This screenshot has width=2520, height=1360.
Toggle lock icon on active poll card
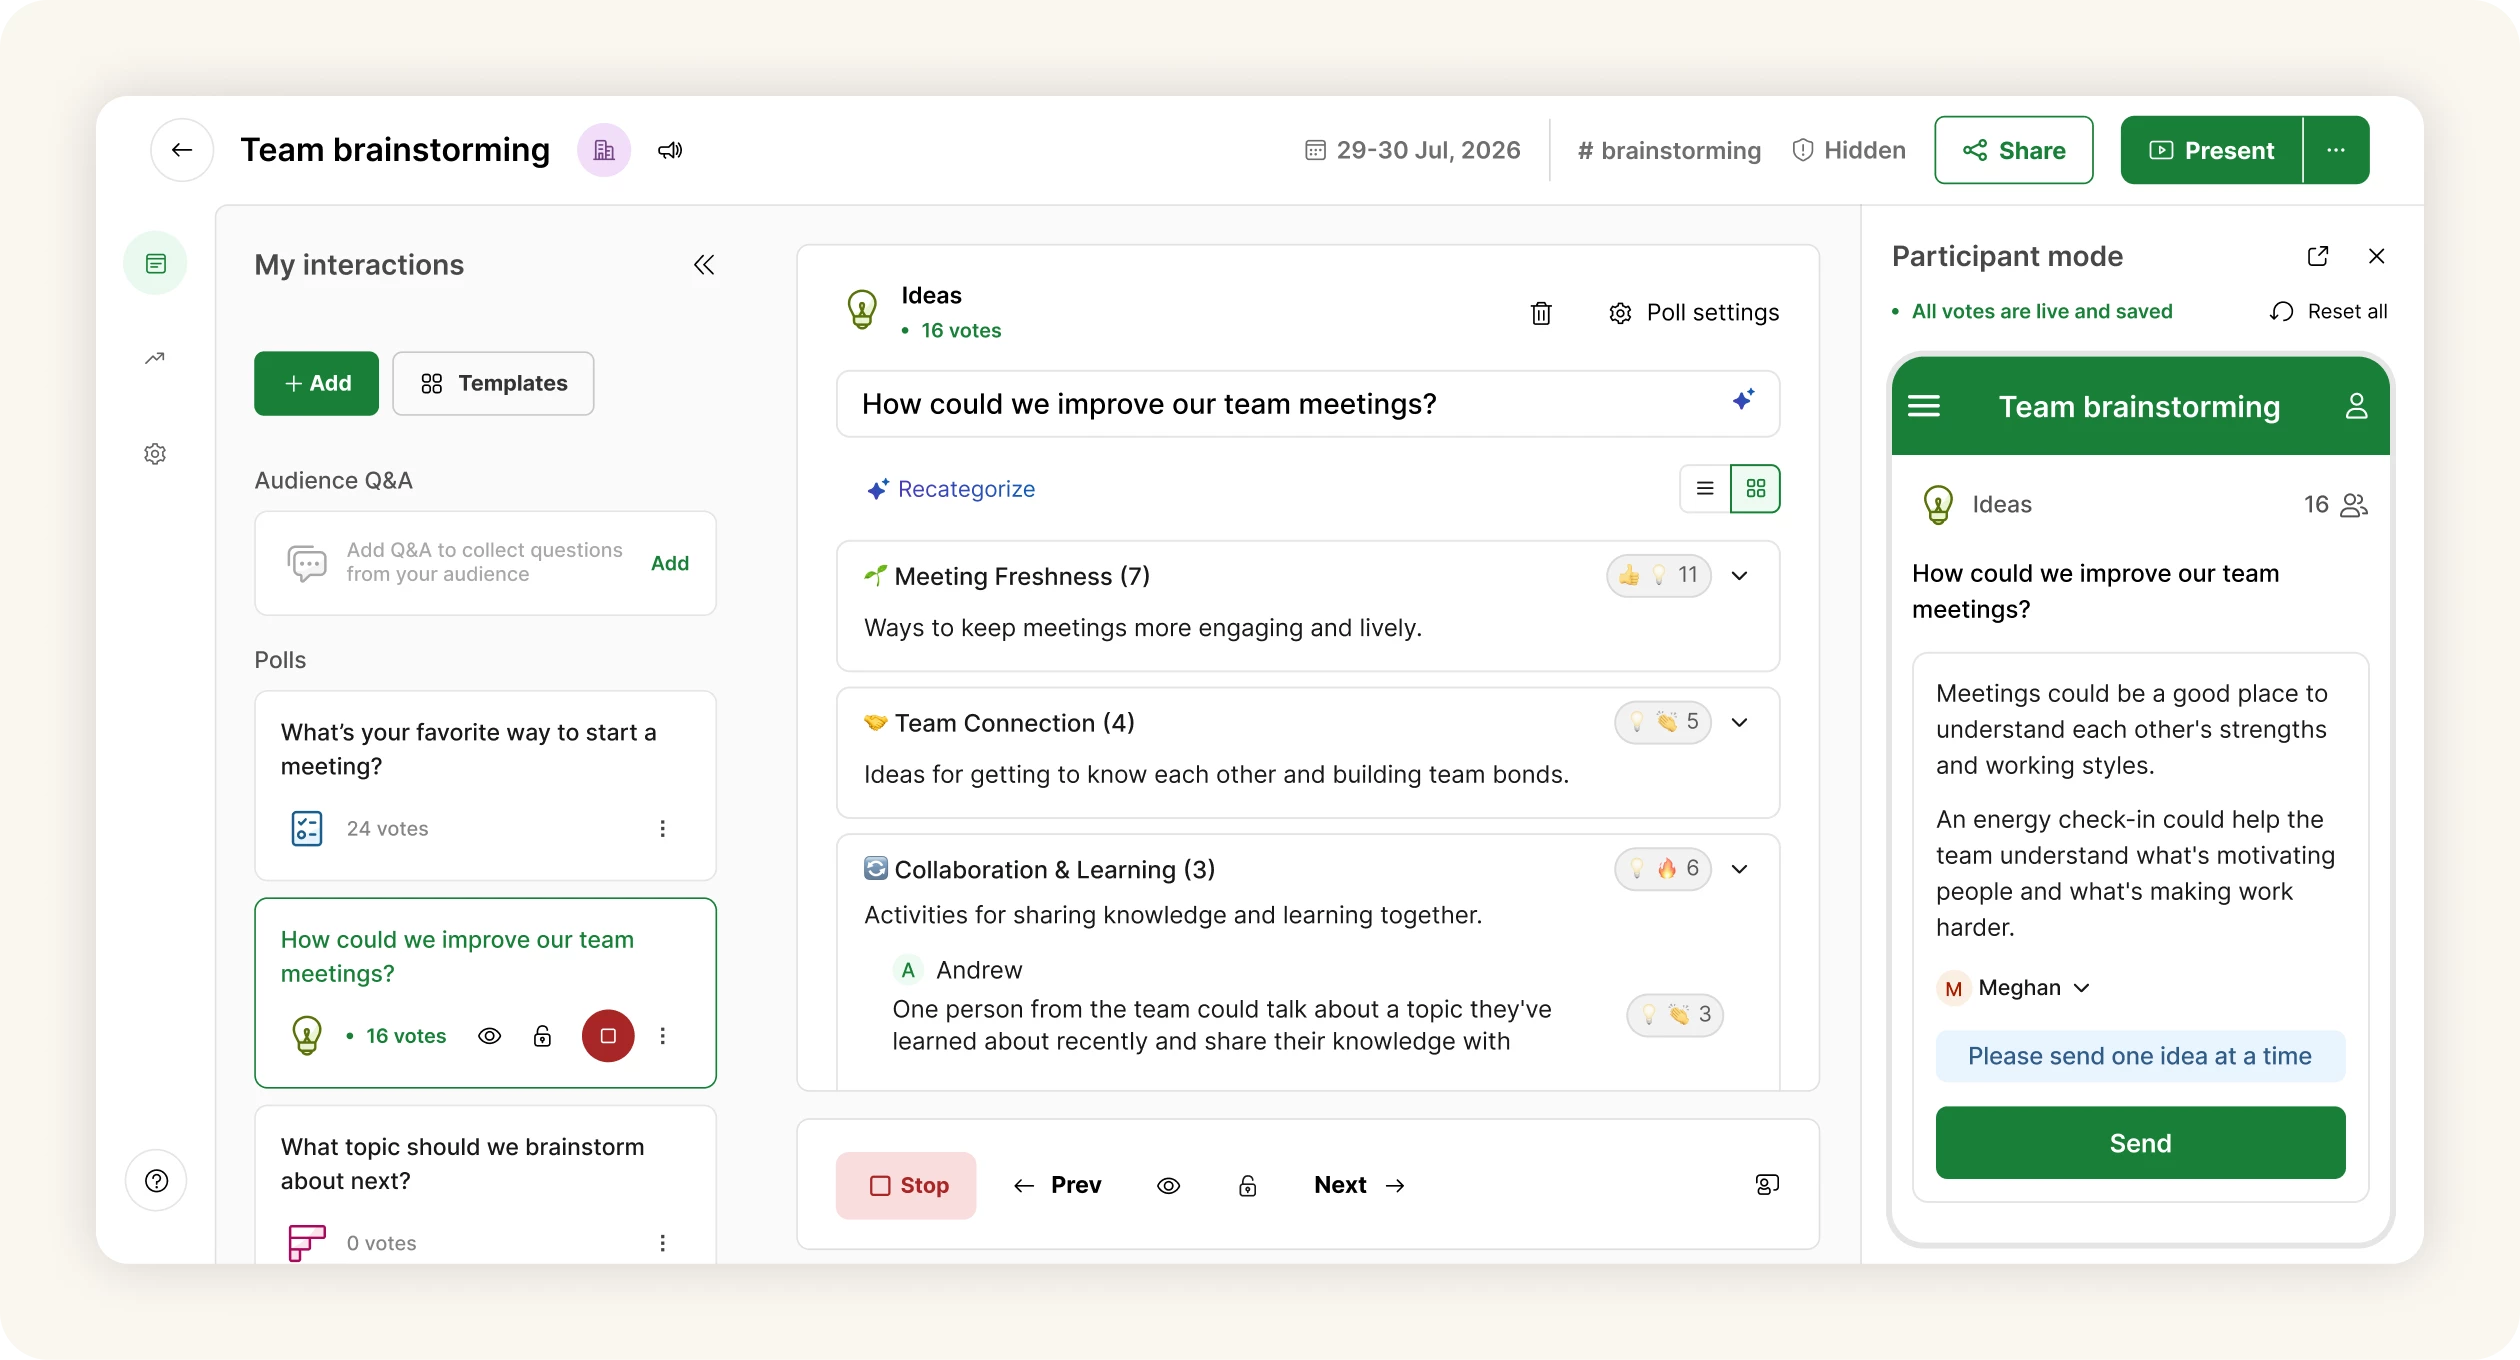coord(542,1036)
